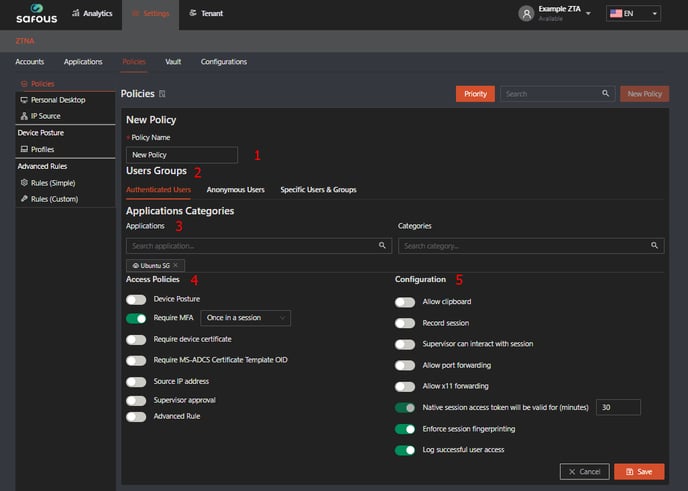Click the Profiles laptop icon
688x491 pixels.
[x=24, y=149]
